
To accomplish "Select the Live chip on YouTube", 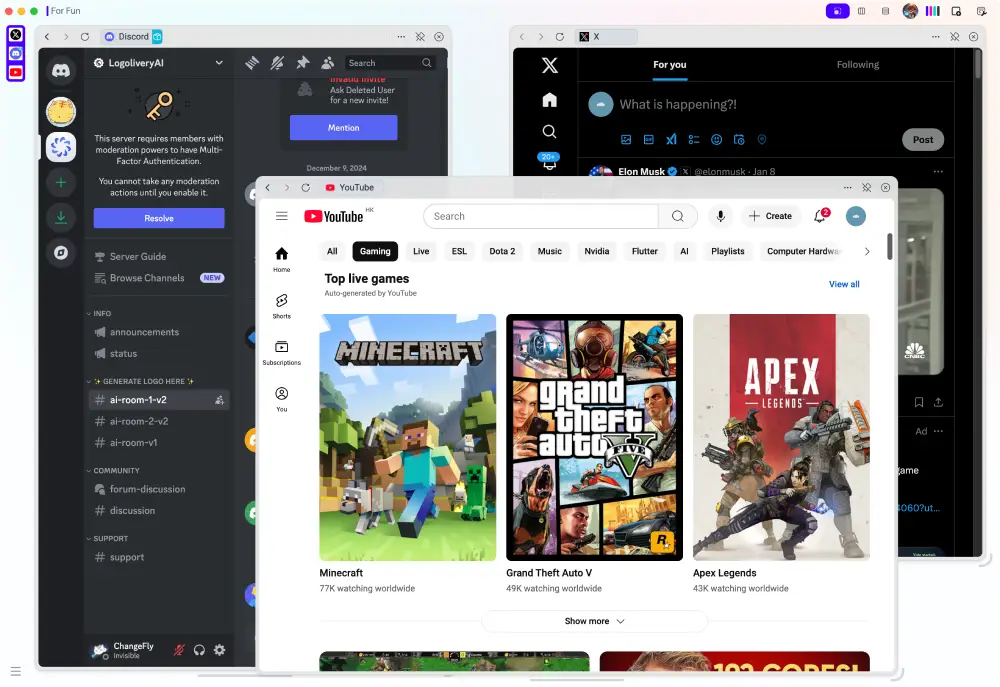I will coord(421,251).
